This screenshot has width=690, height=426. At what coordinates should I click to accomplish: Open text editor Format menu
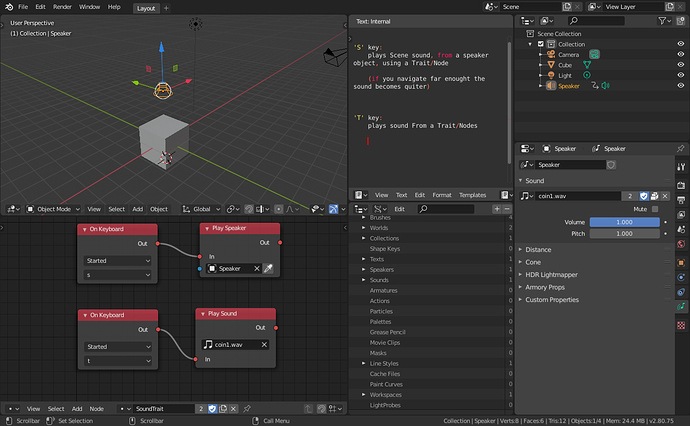(441, 195)
